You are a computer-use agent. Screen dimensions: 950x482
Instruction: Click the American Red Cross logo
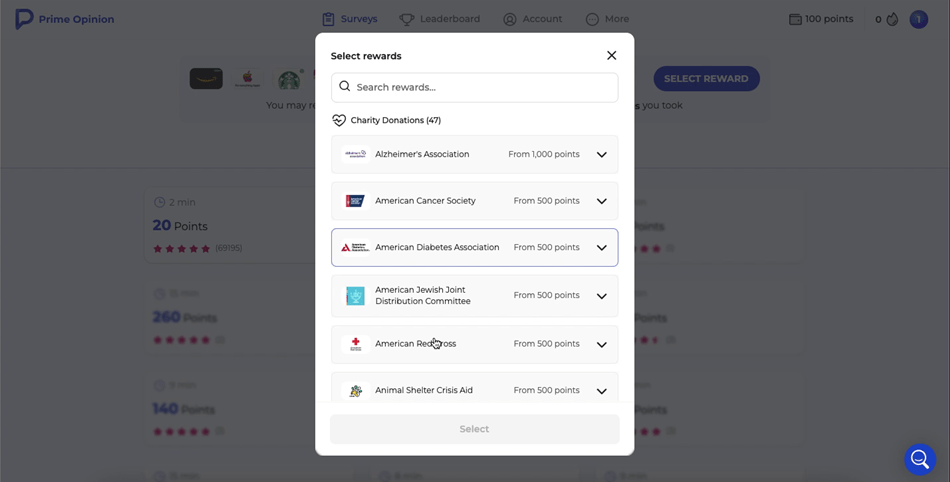(356, 344)
